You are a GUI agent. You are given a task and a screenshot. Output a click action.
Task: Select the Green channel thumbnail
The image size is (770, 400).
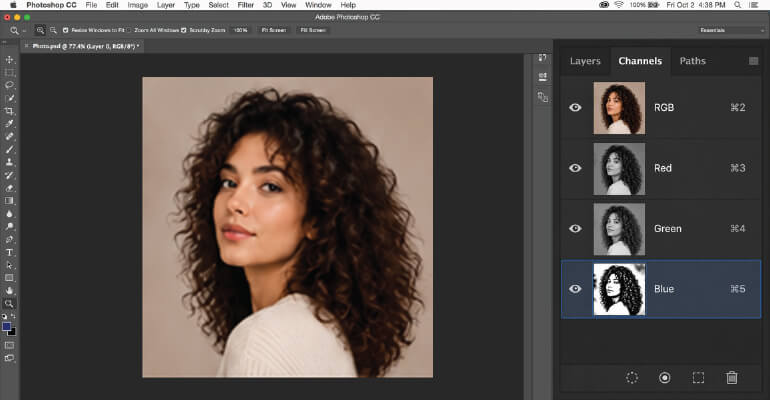tap(619, 229)
